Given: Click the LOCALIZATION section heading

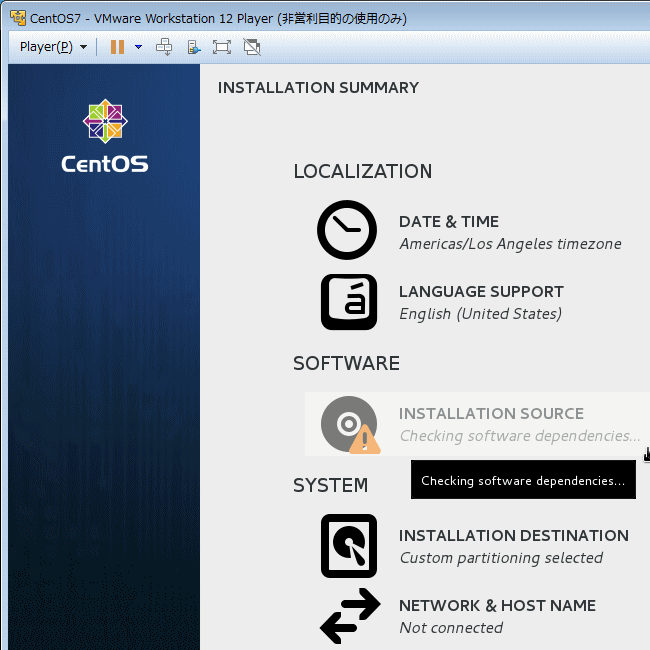Looking at the screenshot, I should point(363,172).
